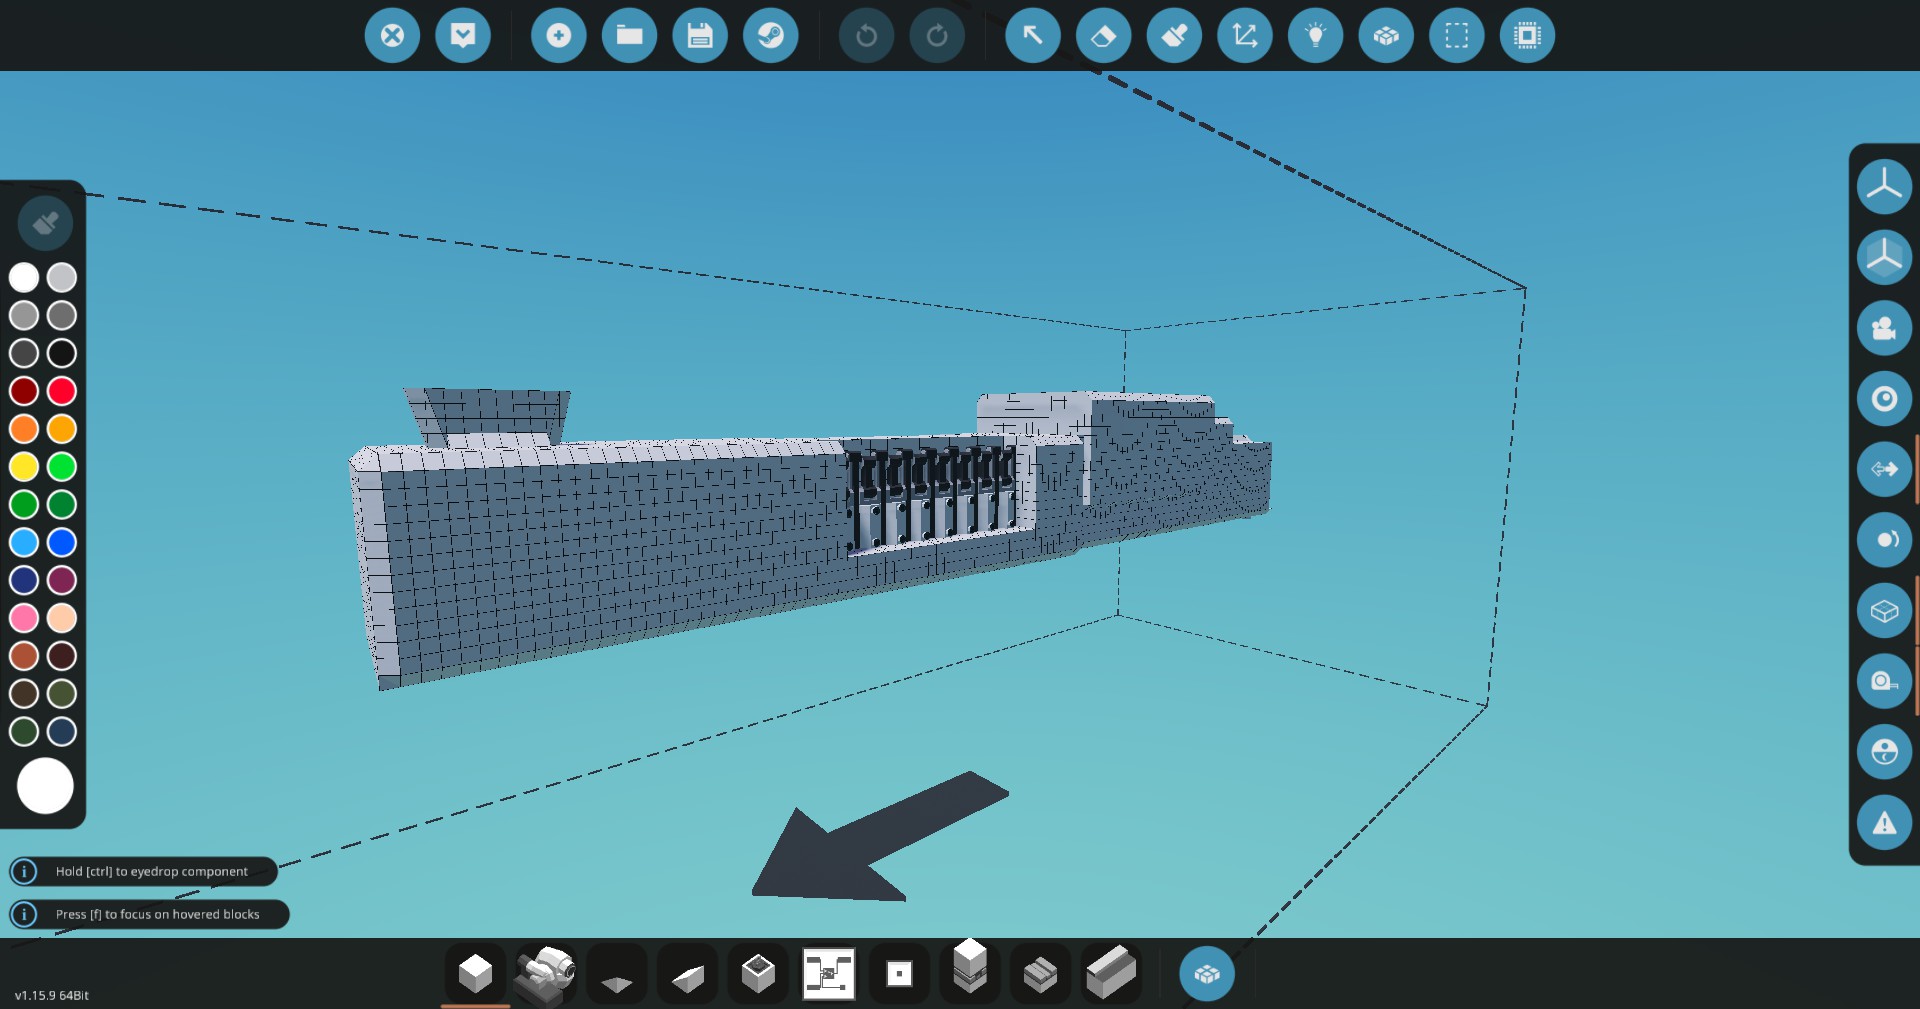Open the load vehicle folder icon
Screen dimensions: 1920x1009
click(x=629, y=36)
